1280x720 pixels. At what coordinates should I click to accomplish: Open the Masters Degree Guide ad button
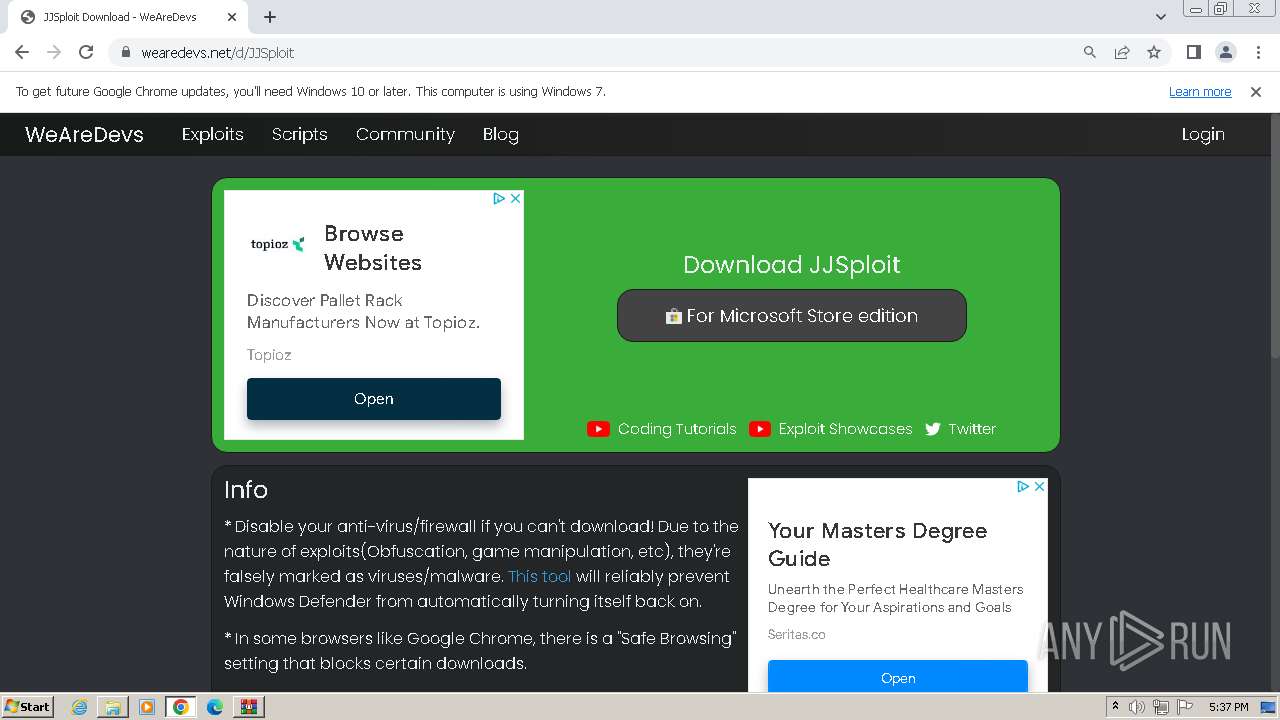pos(898,677)
